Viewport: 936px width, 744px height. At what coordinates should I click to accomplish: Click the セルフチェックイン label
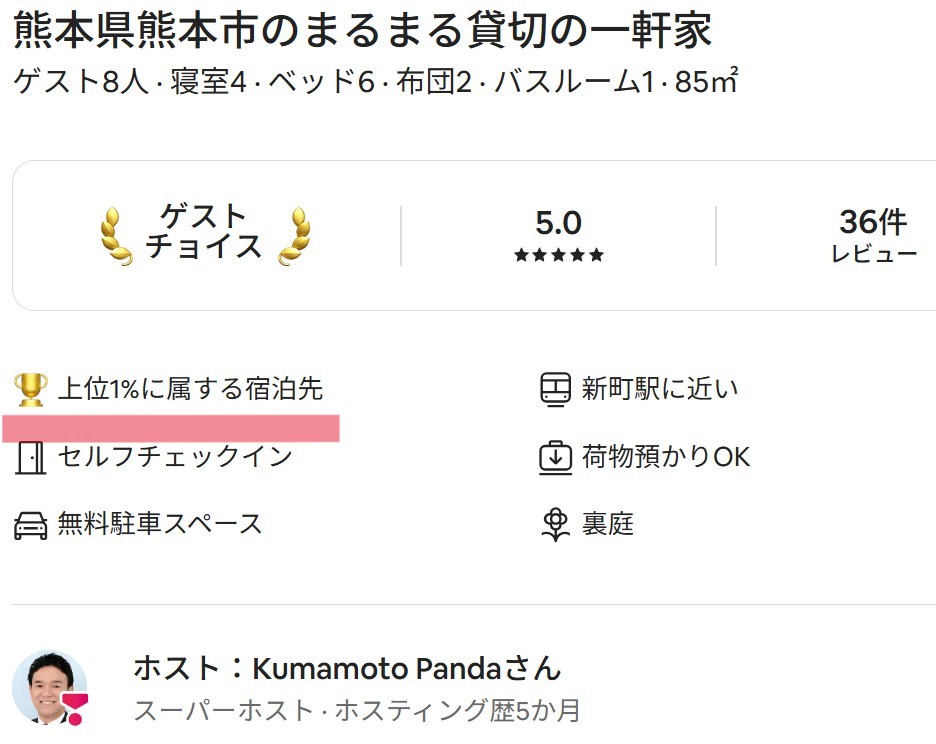point(175,457)
